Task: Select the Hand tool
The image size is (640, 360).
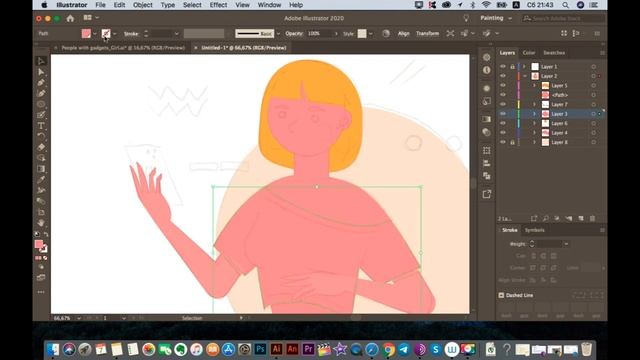Action: click(41, 223)
